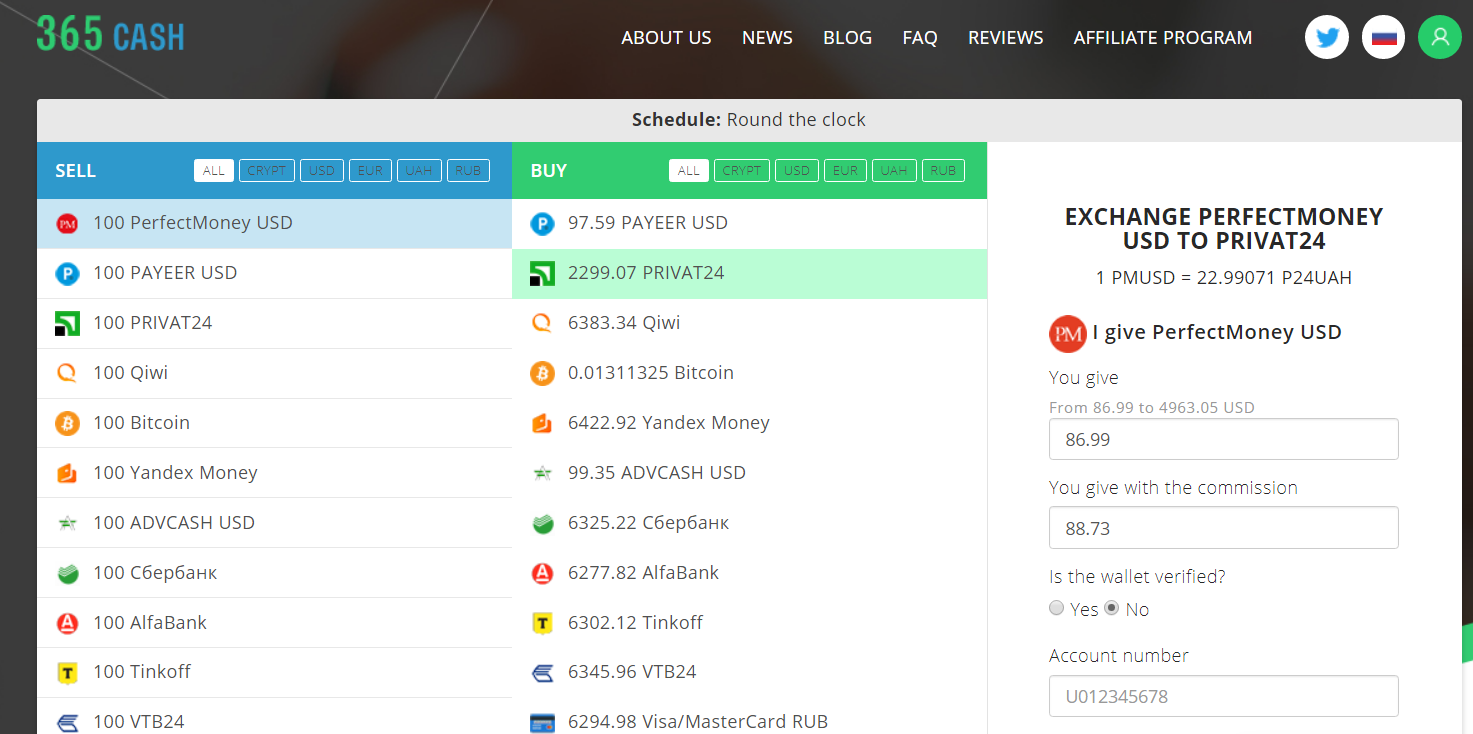
Task: Select PerfectMoney USD icon in Sell list
Action: pyautogui.click(x=67, y=223)
